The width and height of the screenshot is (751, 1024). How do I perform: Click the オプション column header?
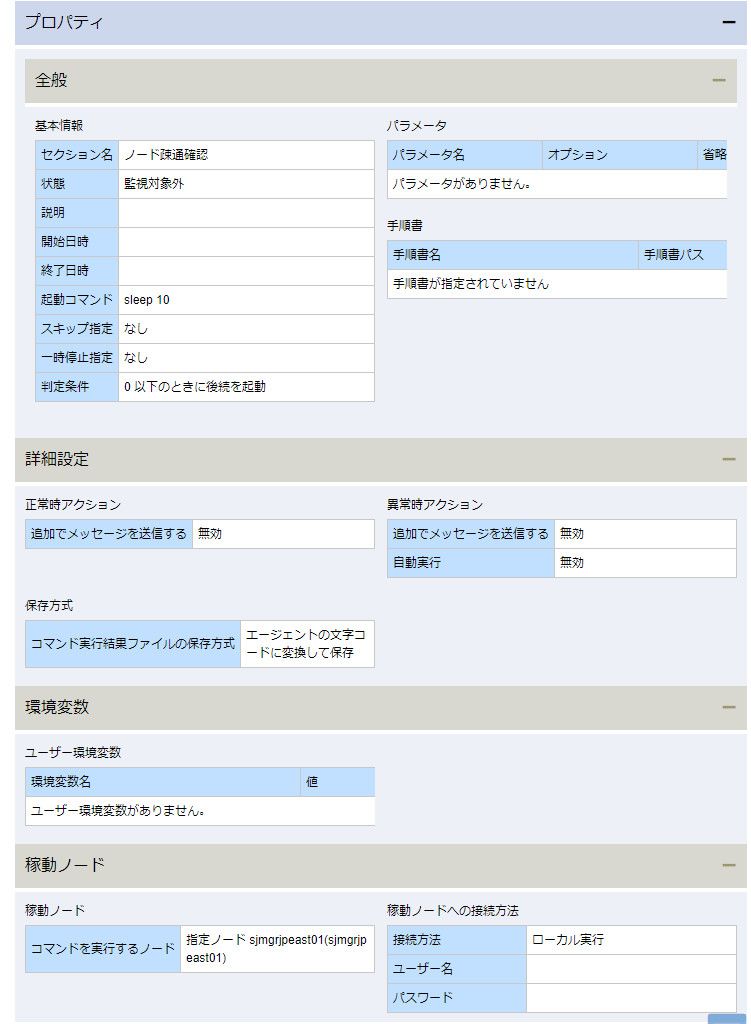tap(619, 155)
